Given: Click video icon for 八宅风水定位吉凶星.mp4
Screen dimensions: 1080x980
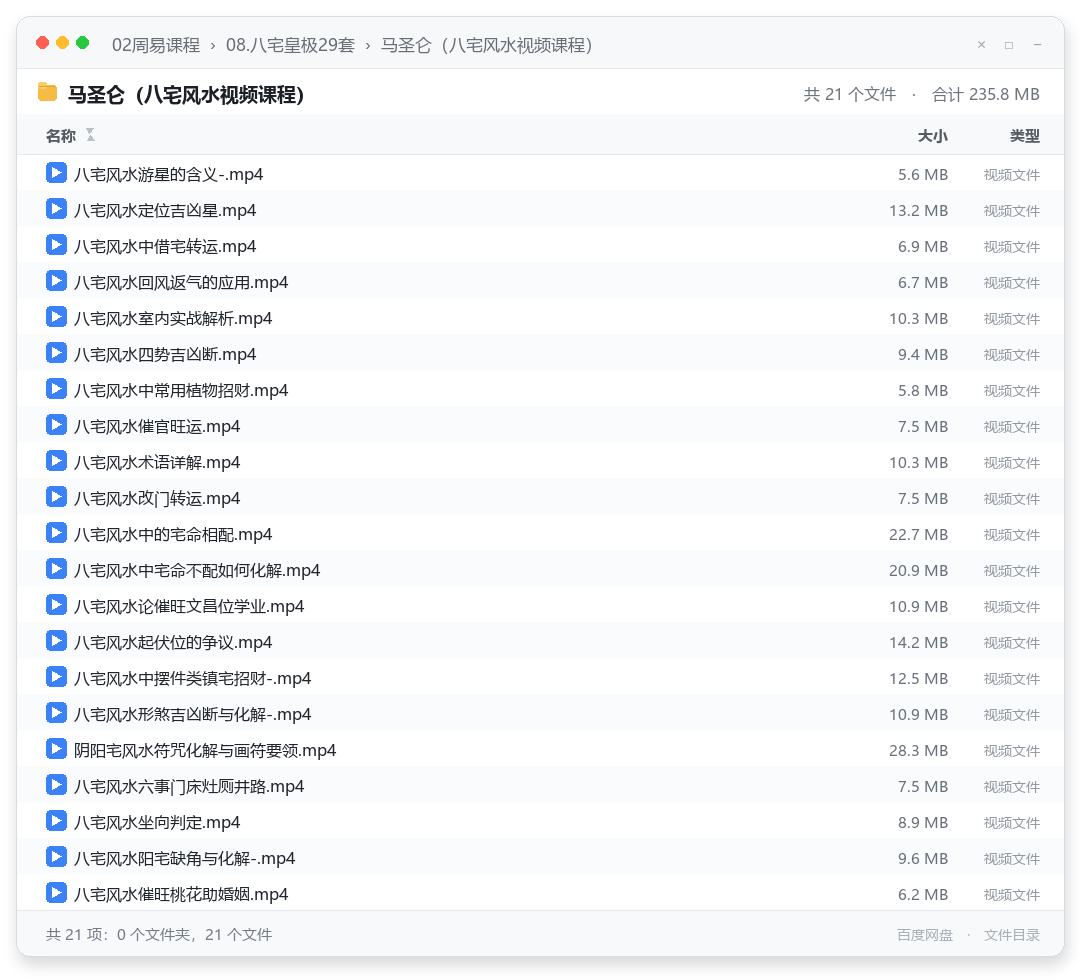Looking at the screenshot, I should 56,209.
